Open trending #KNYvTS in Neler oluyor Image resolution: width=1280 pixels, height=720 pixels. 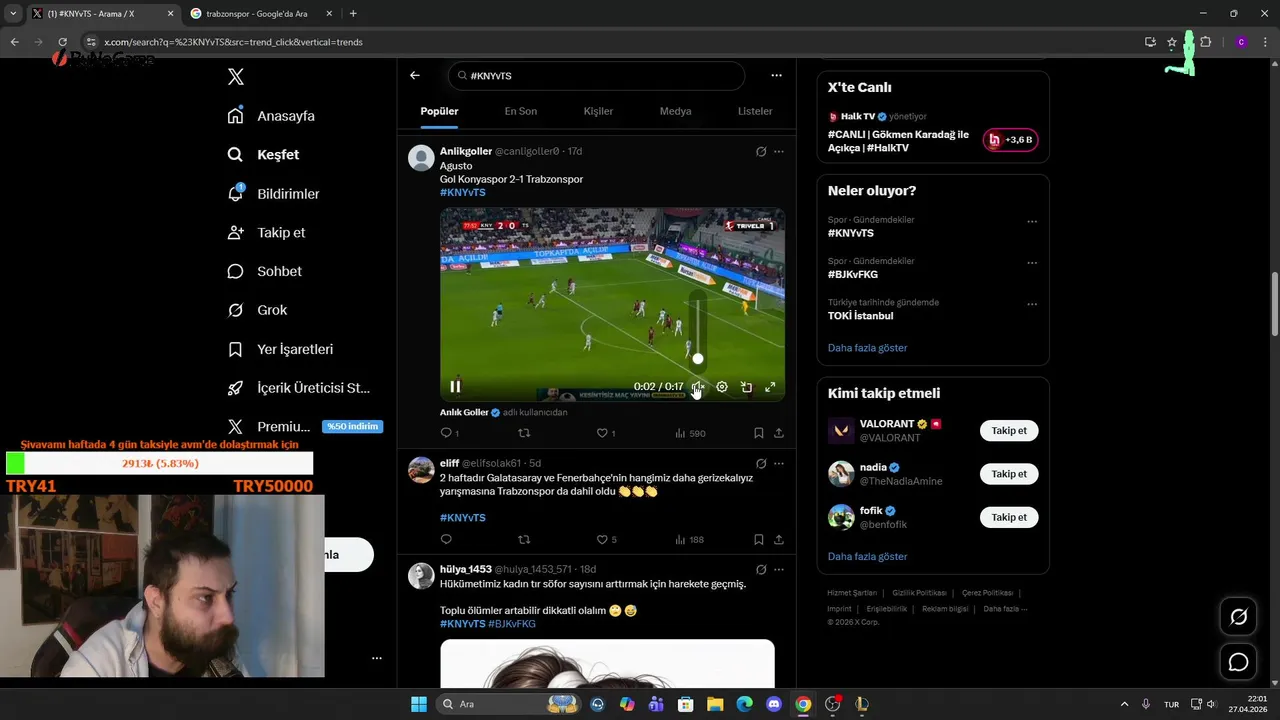pyautogui.click(x=850, y=233)
